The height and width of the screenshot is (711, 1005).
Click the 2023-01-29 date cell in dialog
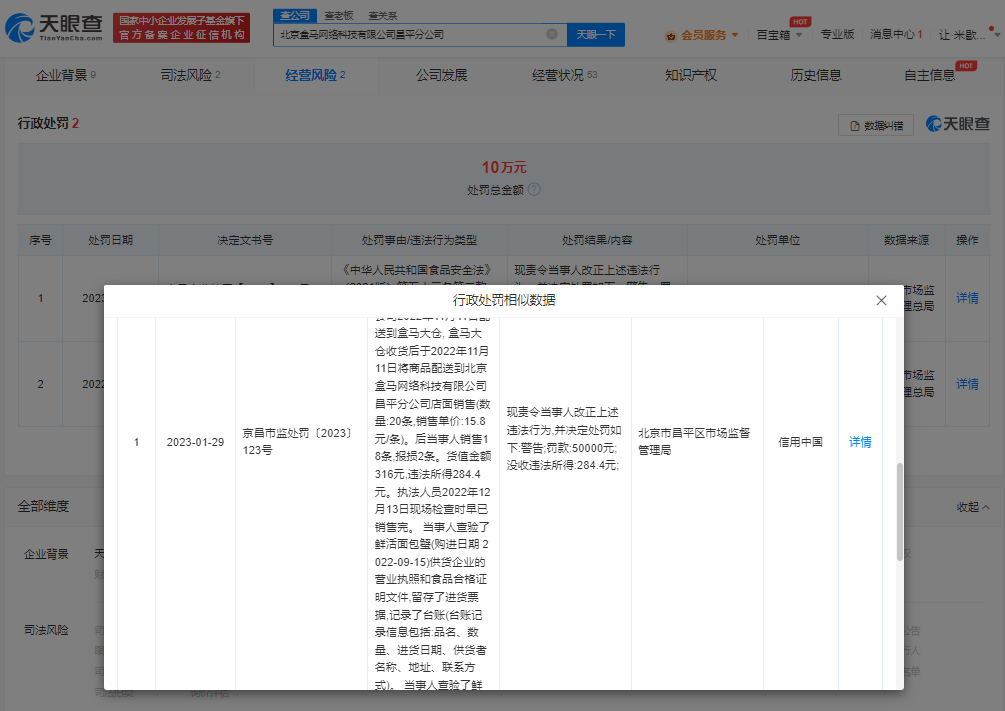pyautogui.click(x=195, y=442)
